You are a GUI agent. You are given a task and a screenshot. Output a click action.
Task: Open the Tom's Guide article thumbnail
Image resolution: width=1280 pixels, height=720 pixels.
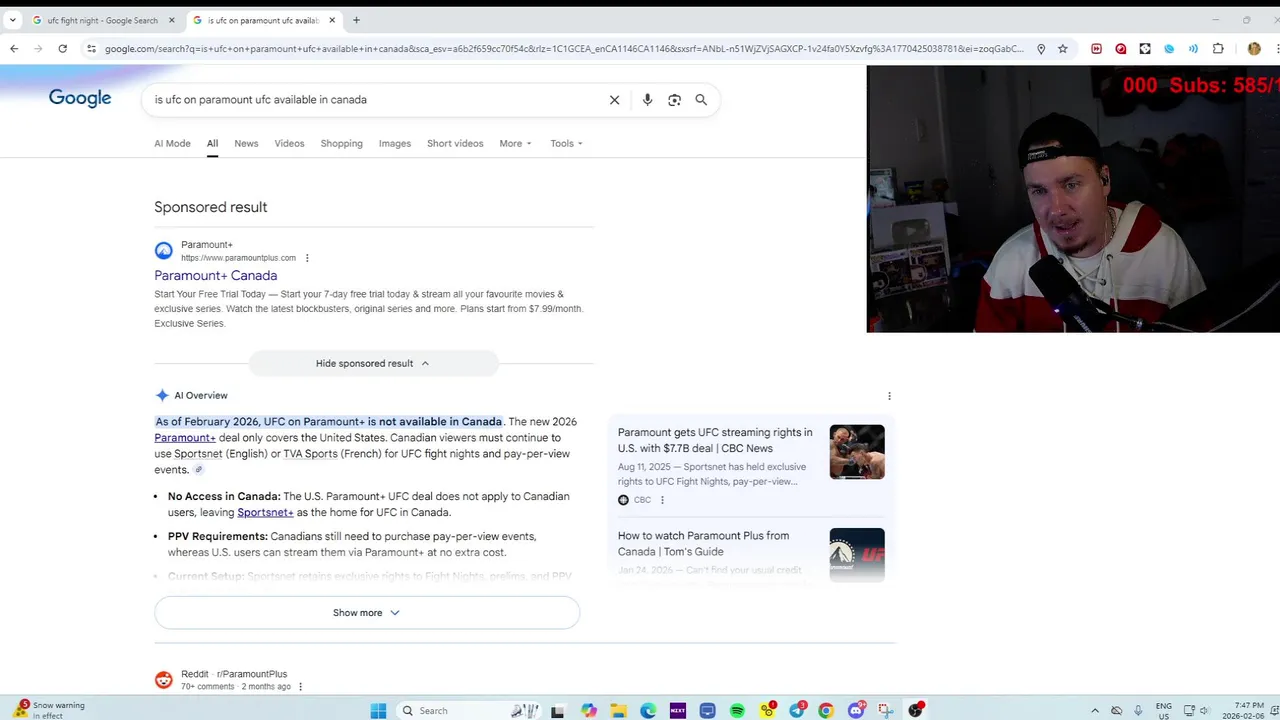pyautogui.click(x=857, y=555)
